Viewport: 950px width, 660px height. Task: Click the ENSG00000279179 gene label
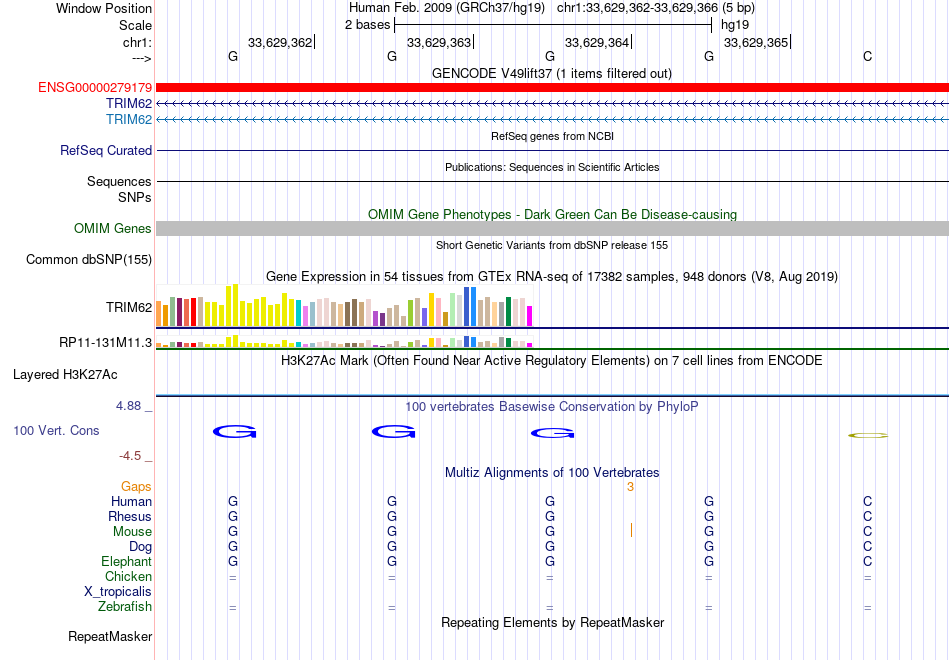tap(95, 87)
